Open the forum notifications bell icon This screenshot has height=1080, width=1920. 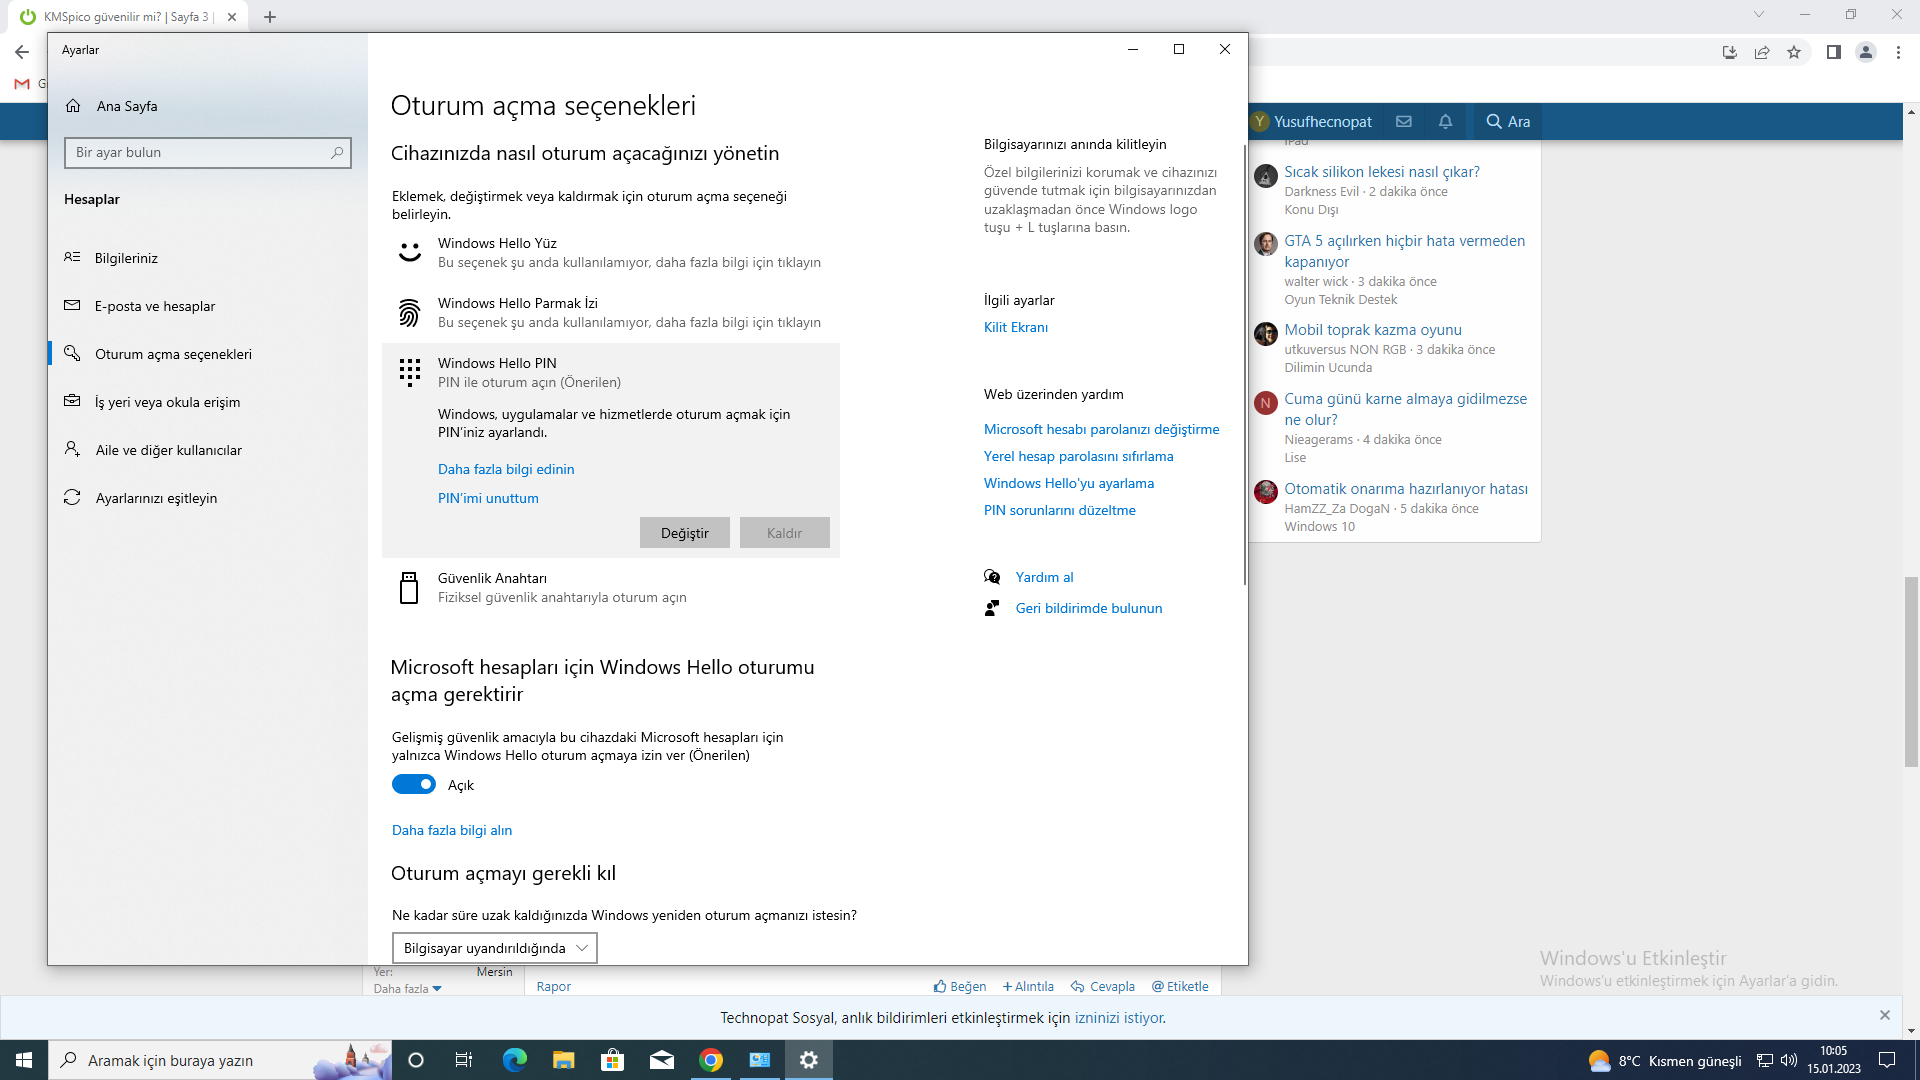coord(1445,121)
